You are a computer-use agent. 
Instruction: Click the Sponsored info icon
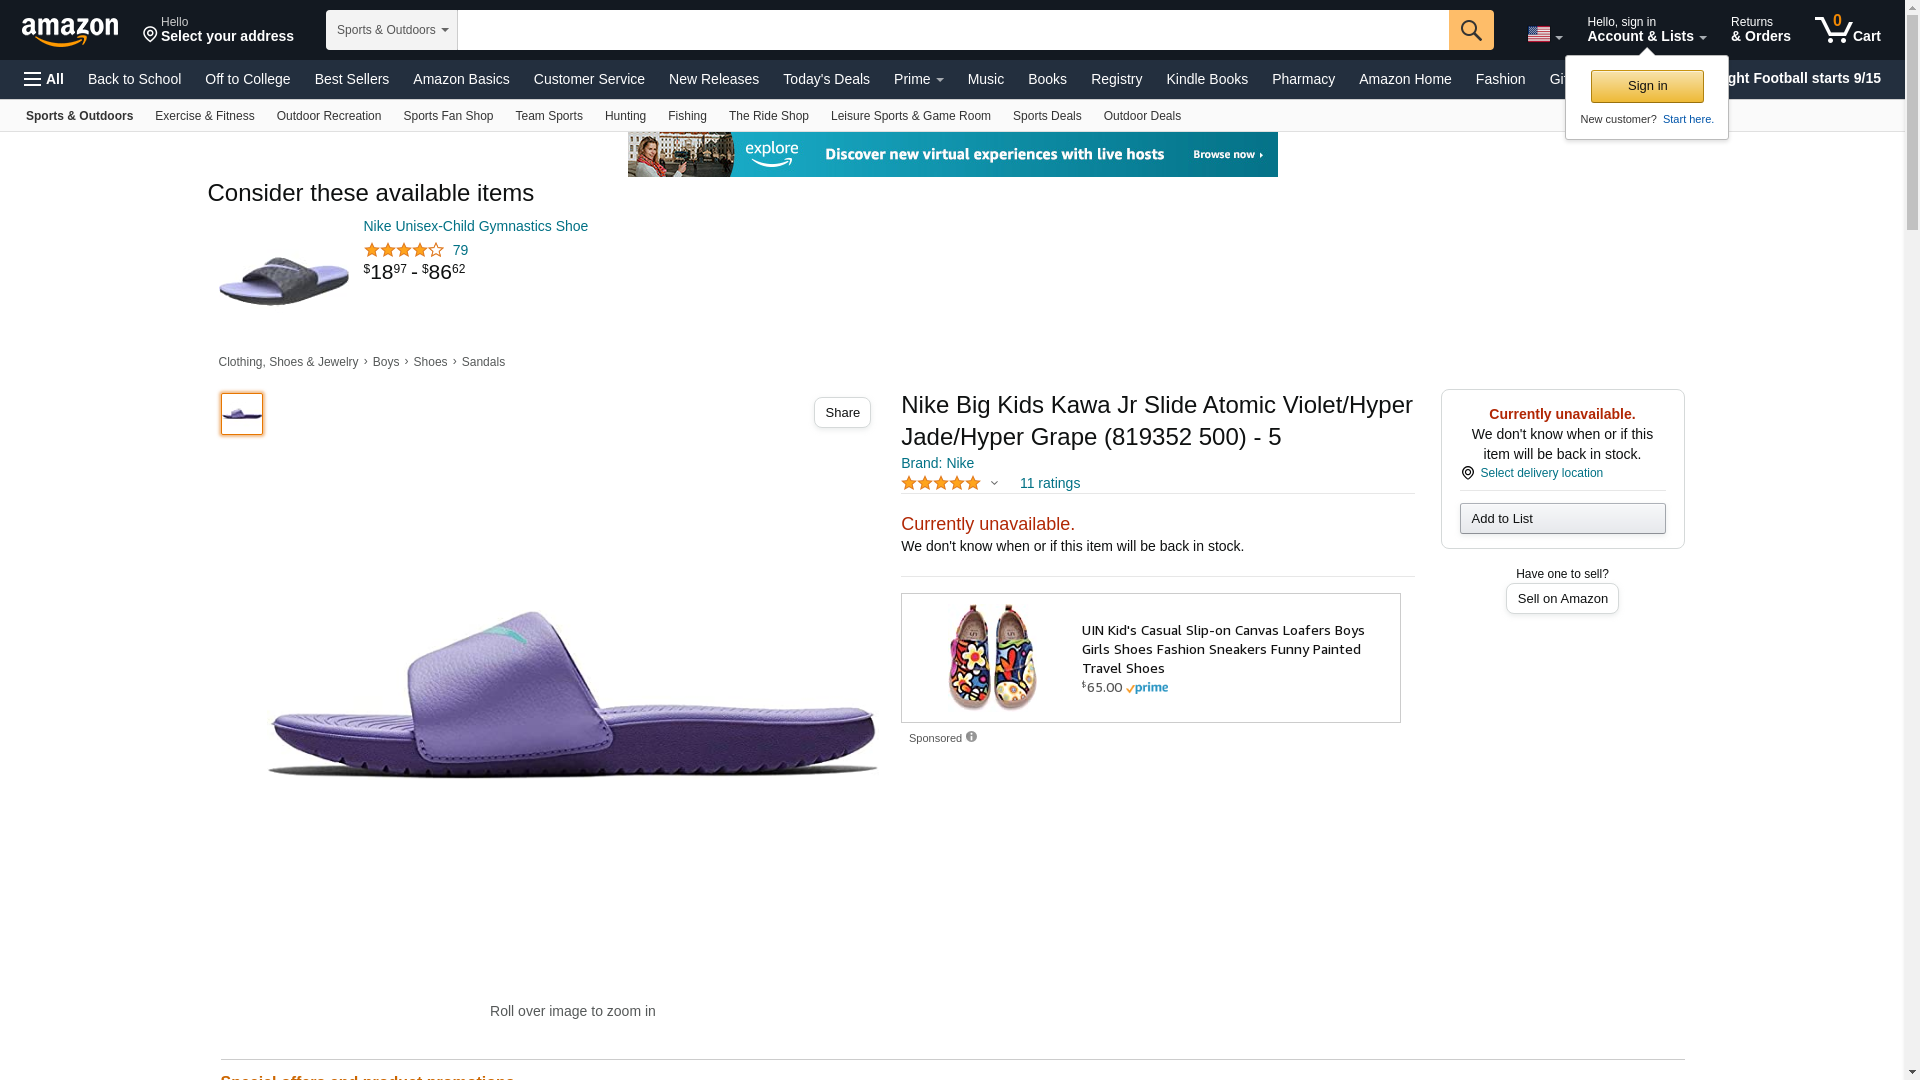coord(971,737)
